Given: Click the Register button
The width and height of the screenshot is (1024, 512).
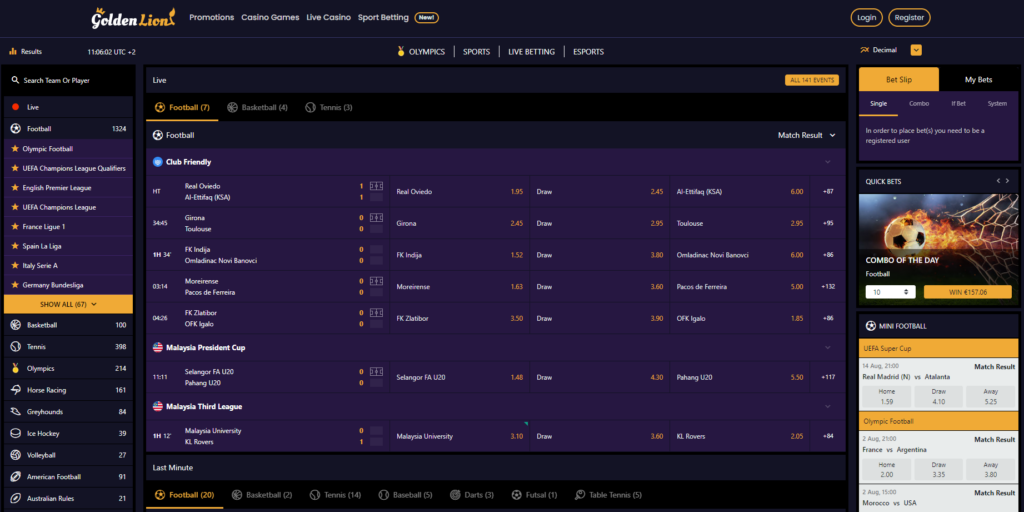Looking at the screenshot, I should (909, 18).
